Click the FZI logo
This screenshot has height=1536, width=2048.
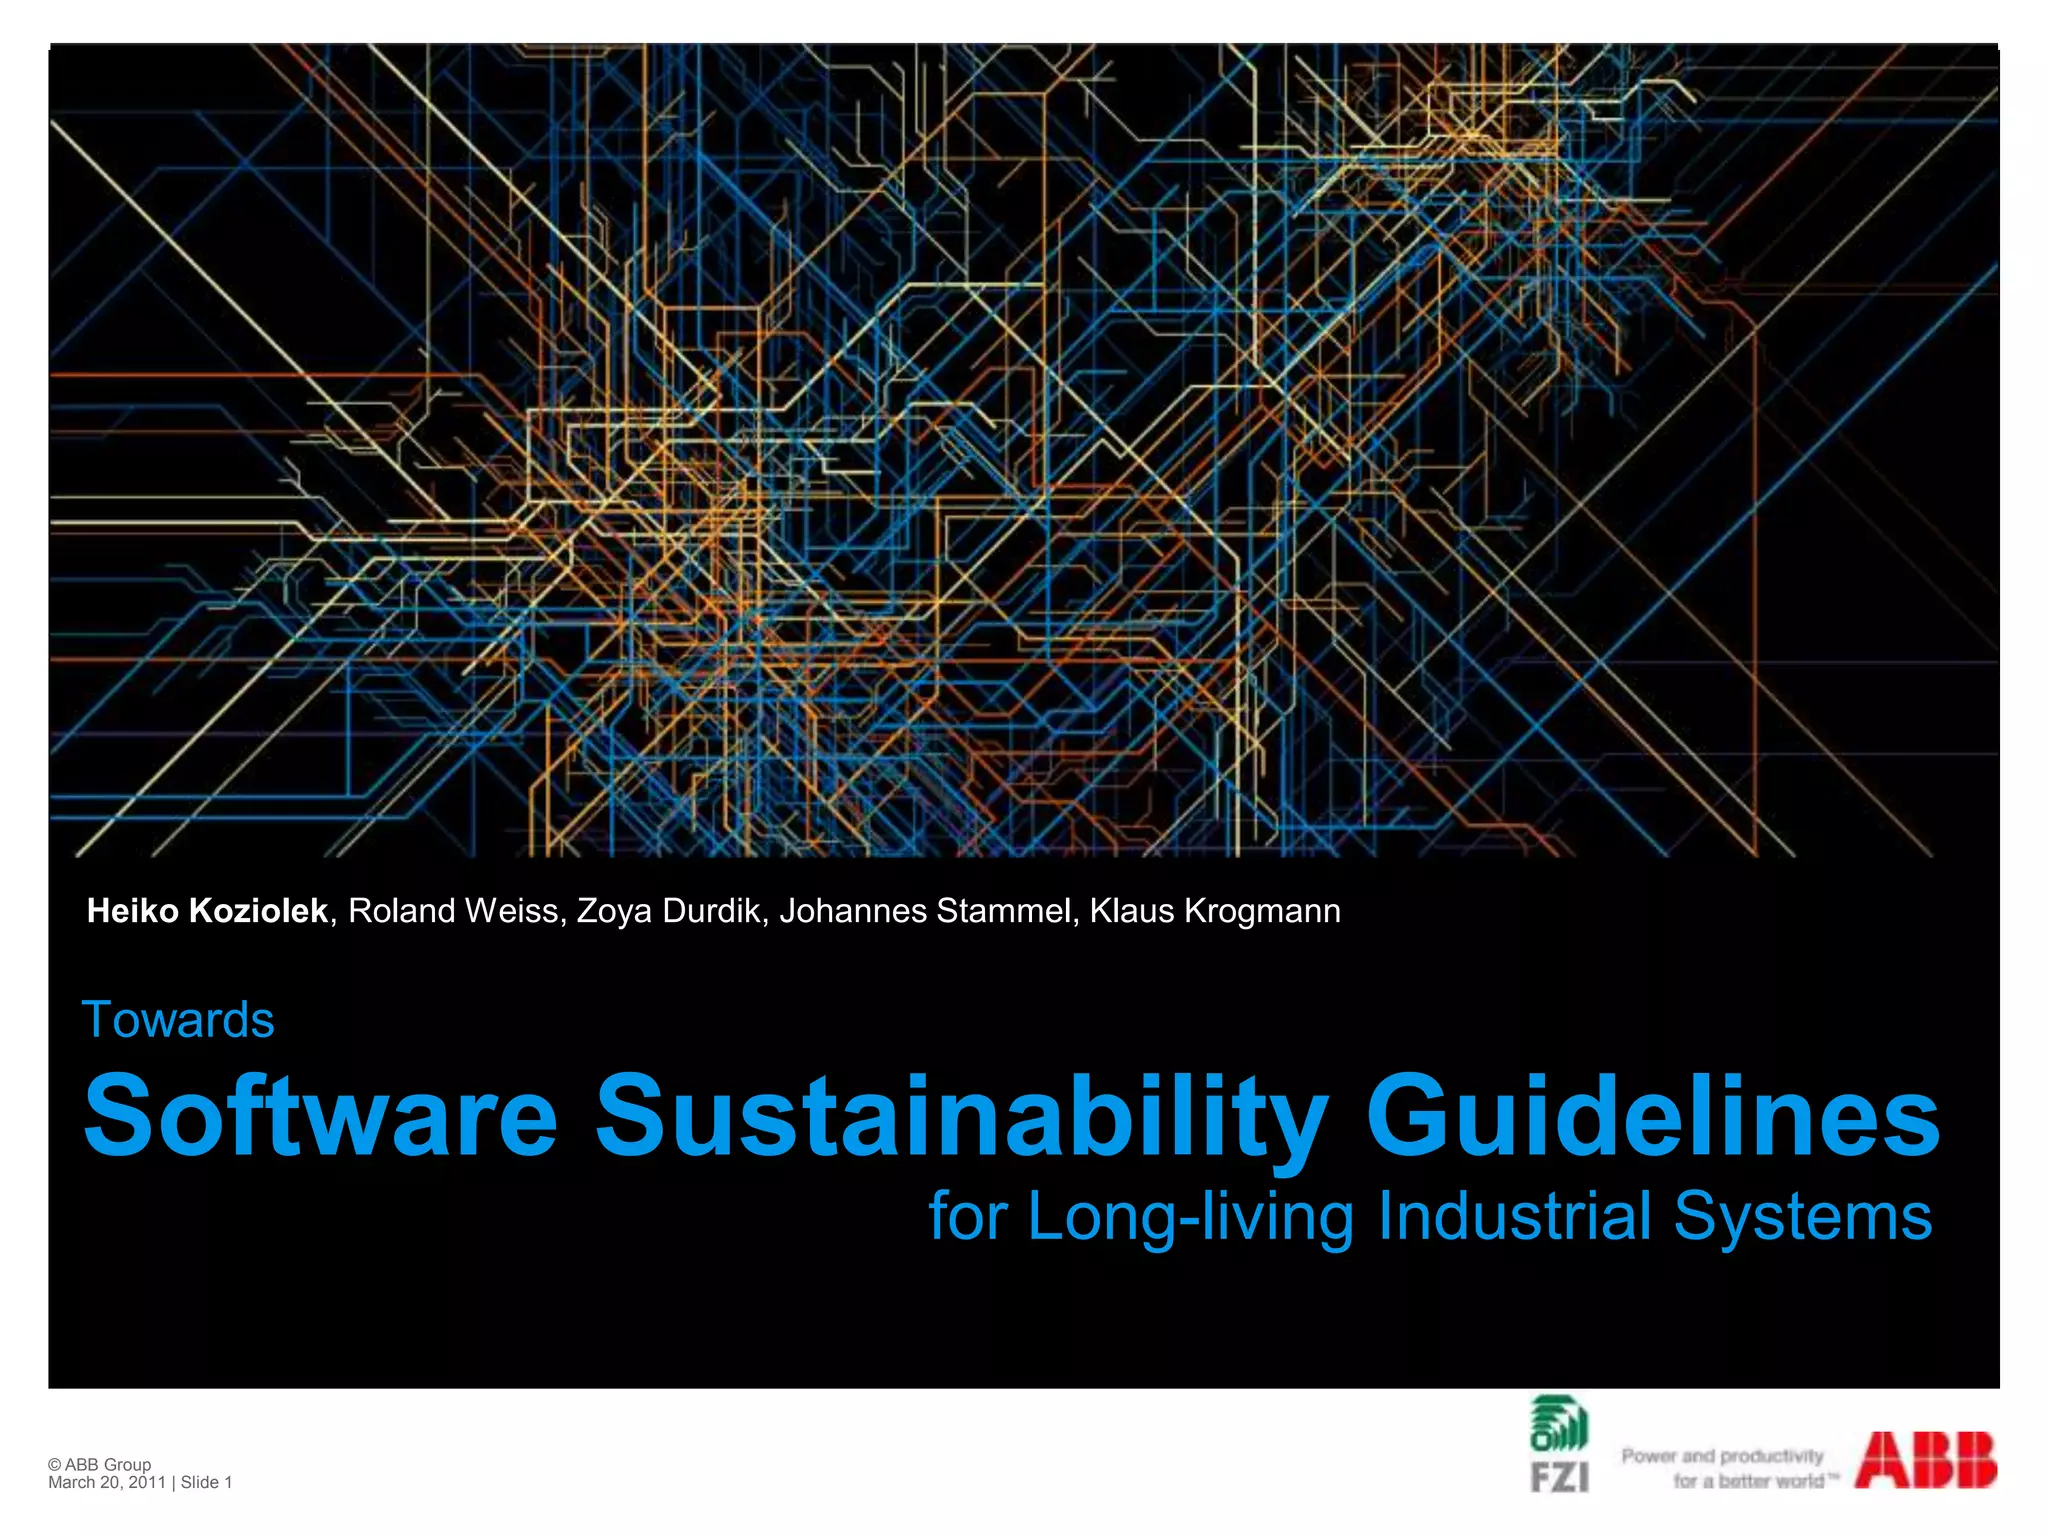click(1559, 1443)
